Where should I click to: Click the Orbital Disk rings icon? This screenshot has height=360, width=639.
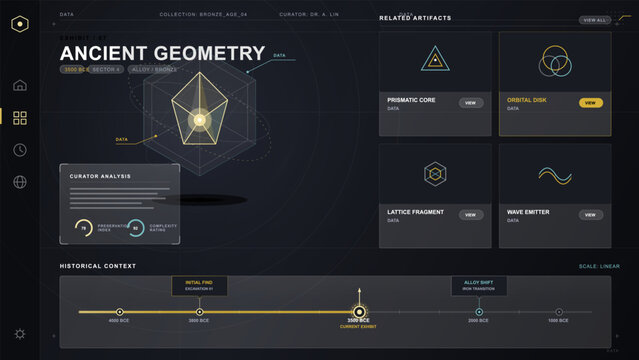tap(555, 61)
